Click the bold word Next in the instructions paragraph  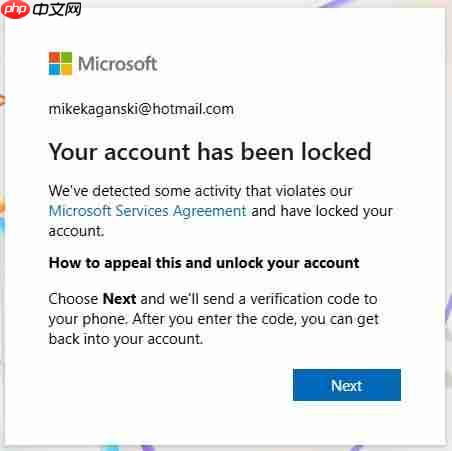point(119,299)
